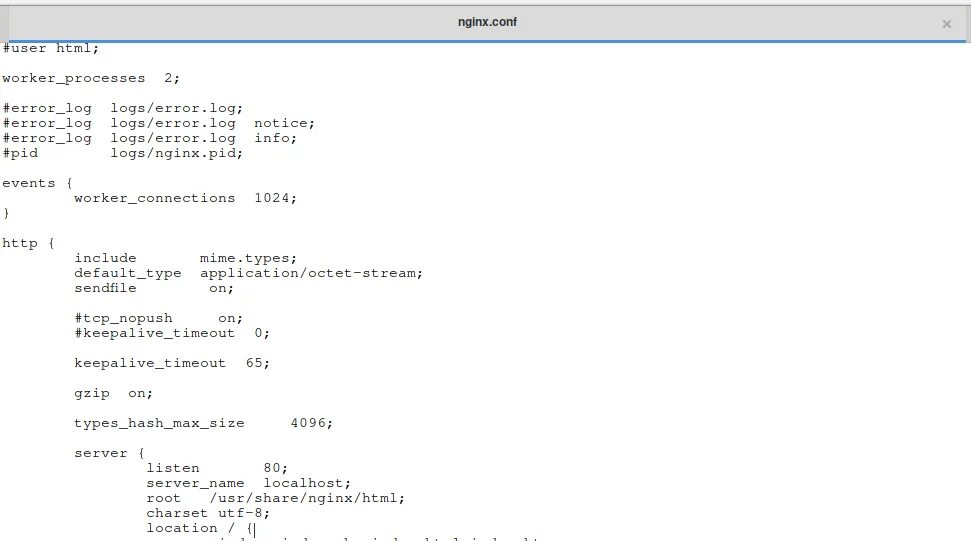
Task: Click the word 'notice;' in error_log line
Action: (x=284, y=123)
